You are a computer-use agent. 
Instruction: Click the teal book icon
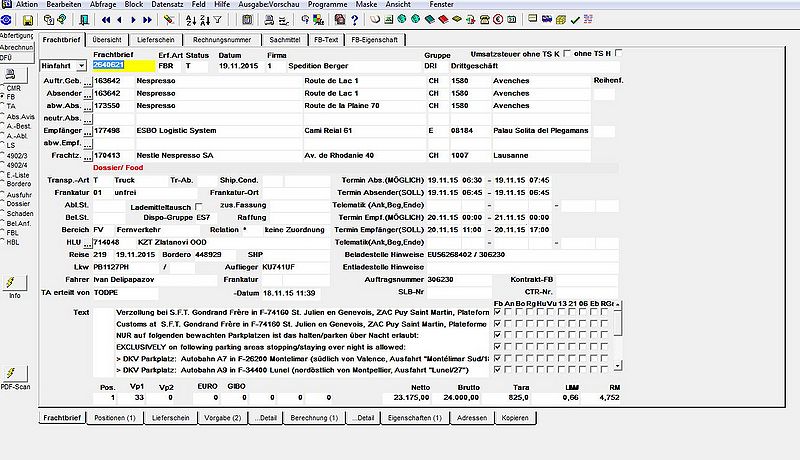[x=430, y=20]
